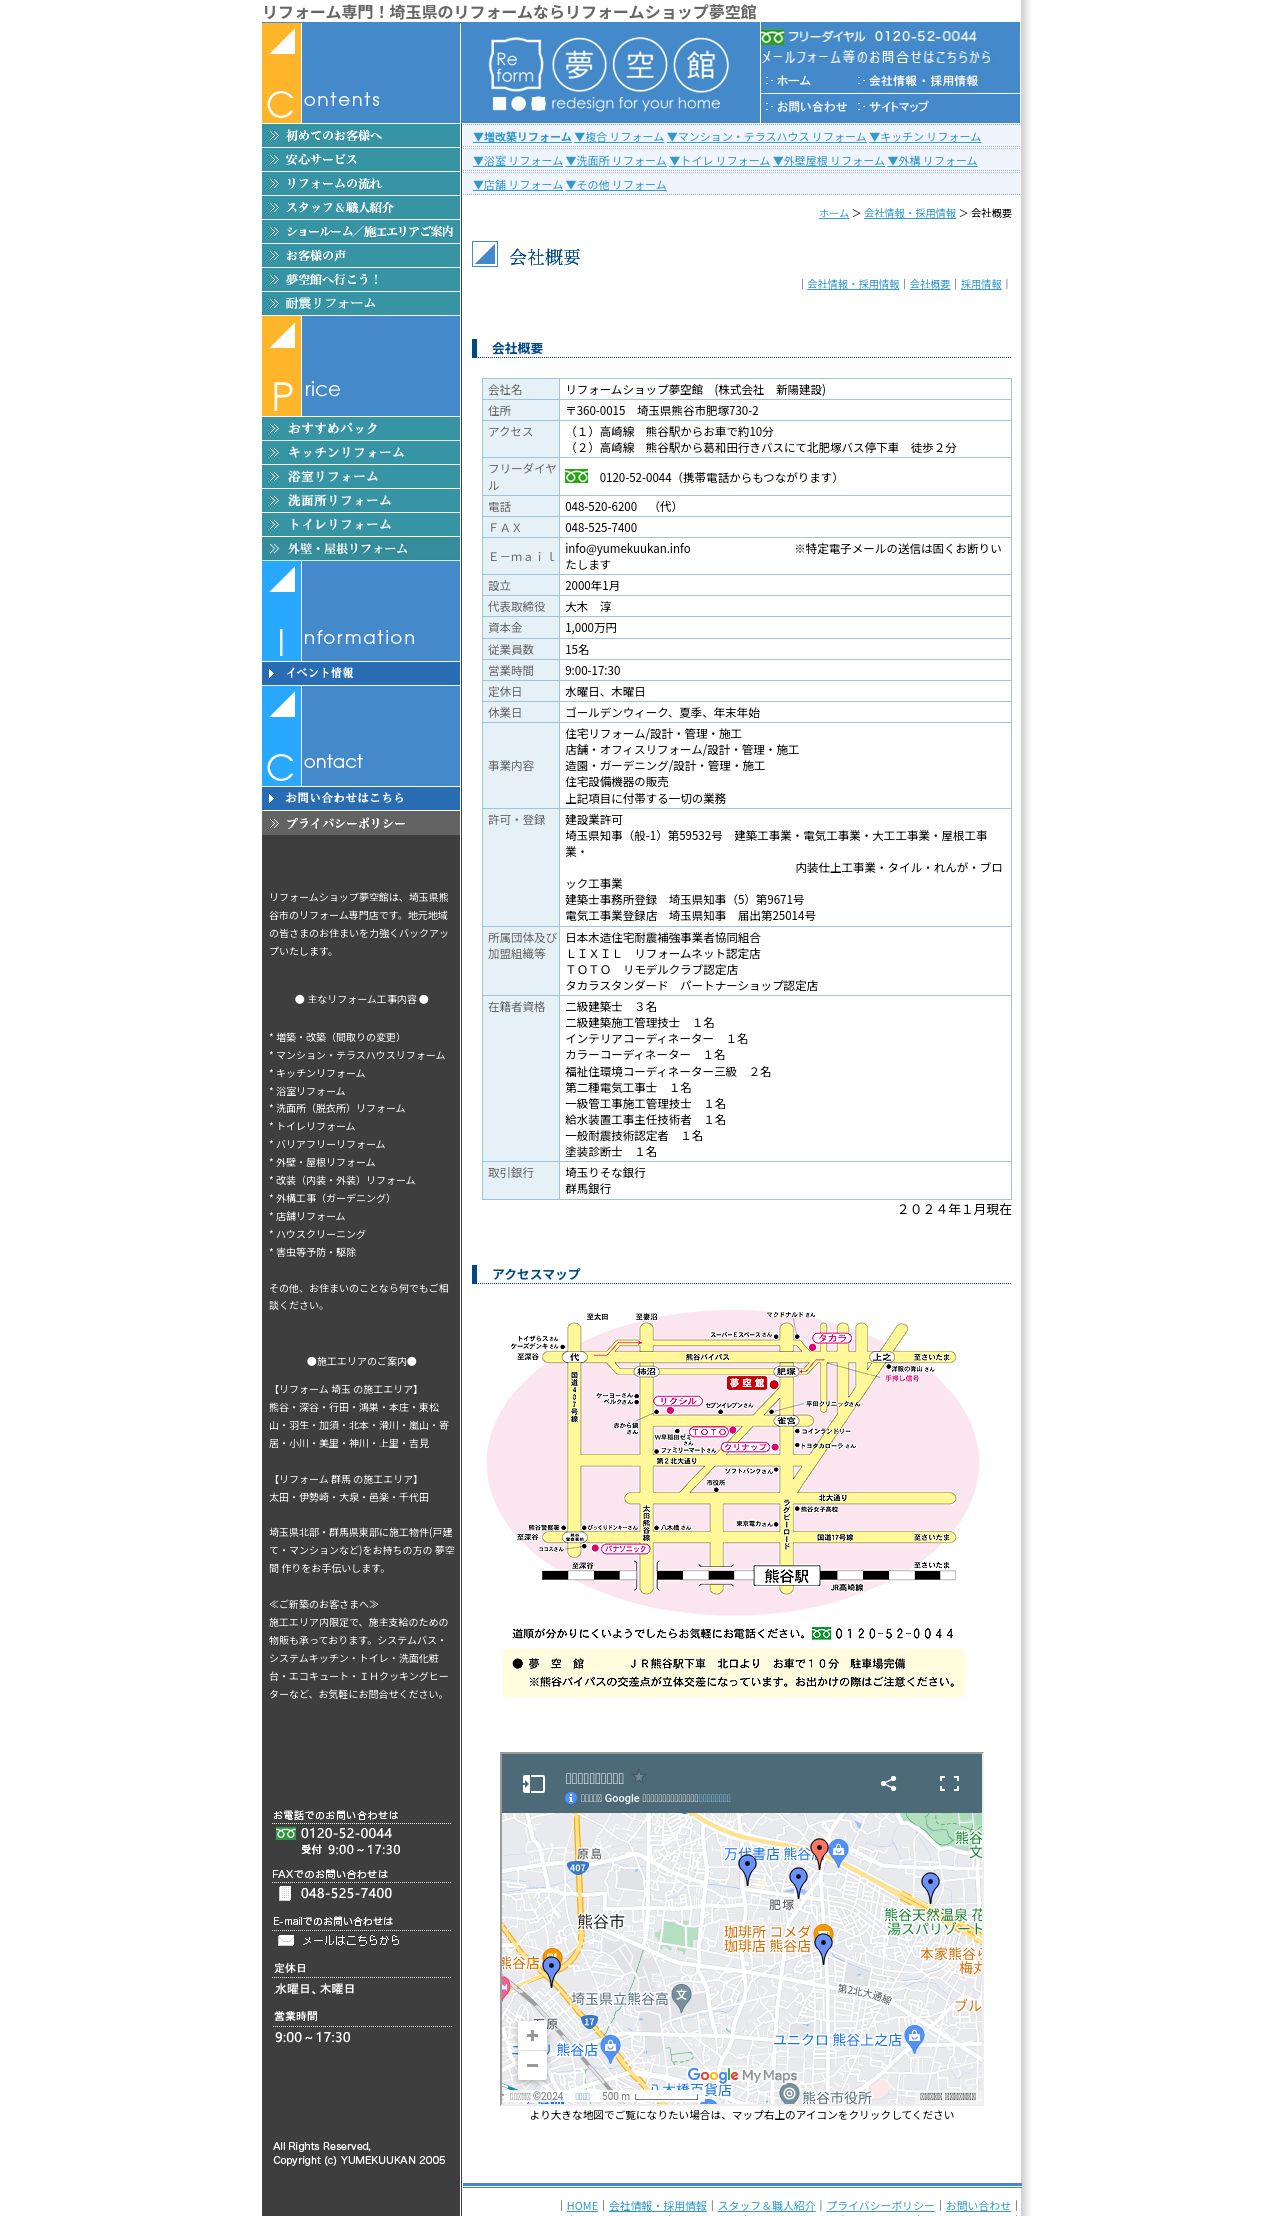Image resolution: width=1284 pixels, height=2216 pixels.
Task: Open the map in fullscreen view
Action: (x=949, y=1783)
